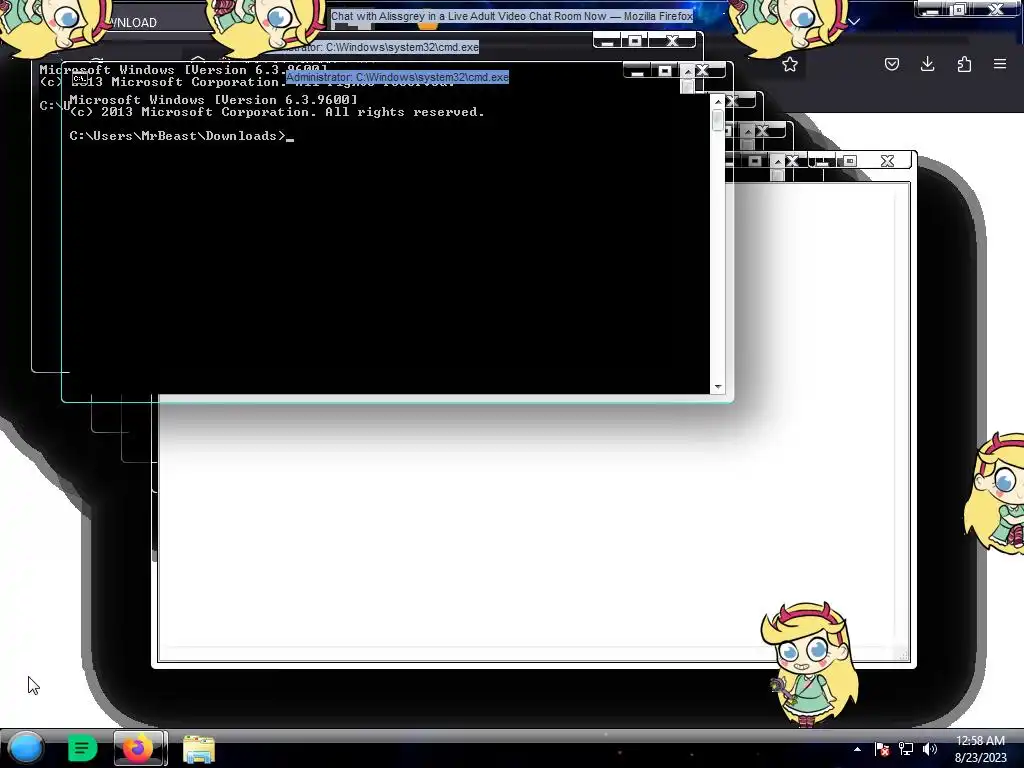Bookmark this page with the star icon
This screenshot has width=1024, height=768.
[x=790, y=64]
